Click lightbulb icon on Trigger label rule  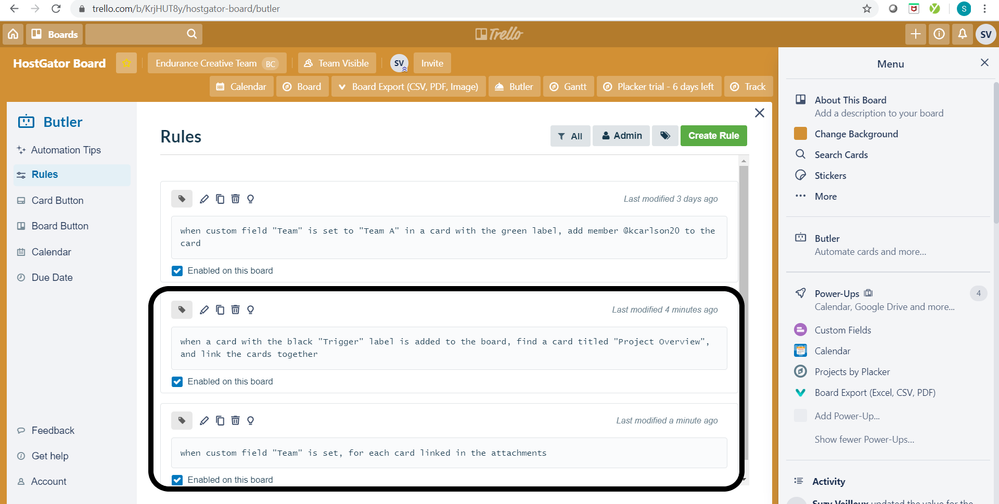[250, 310]
